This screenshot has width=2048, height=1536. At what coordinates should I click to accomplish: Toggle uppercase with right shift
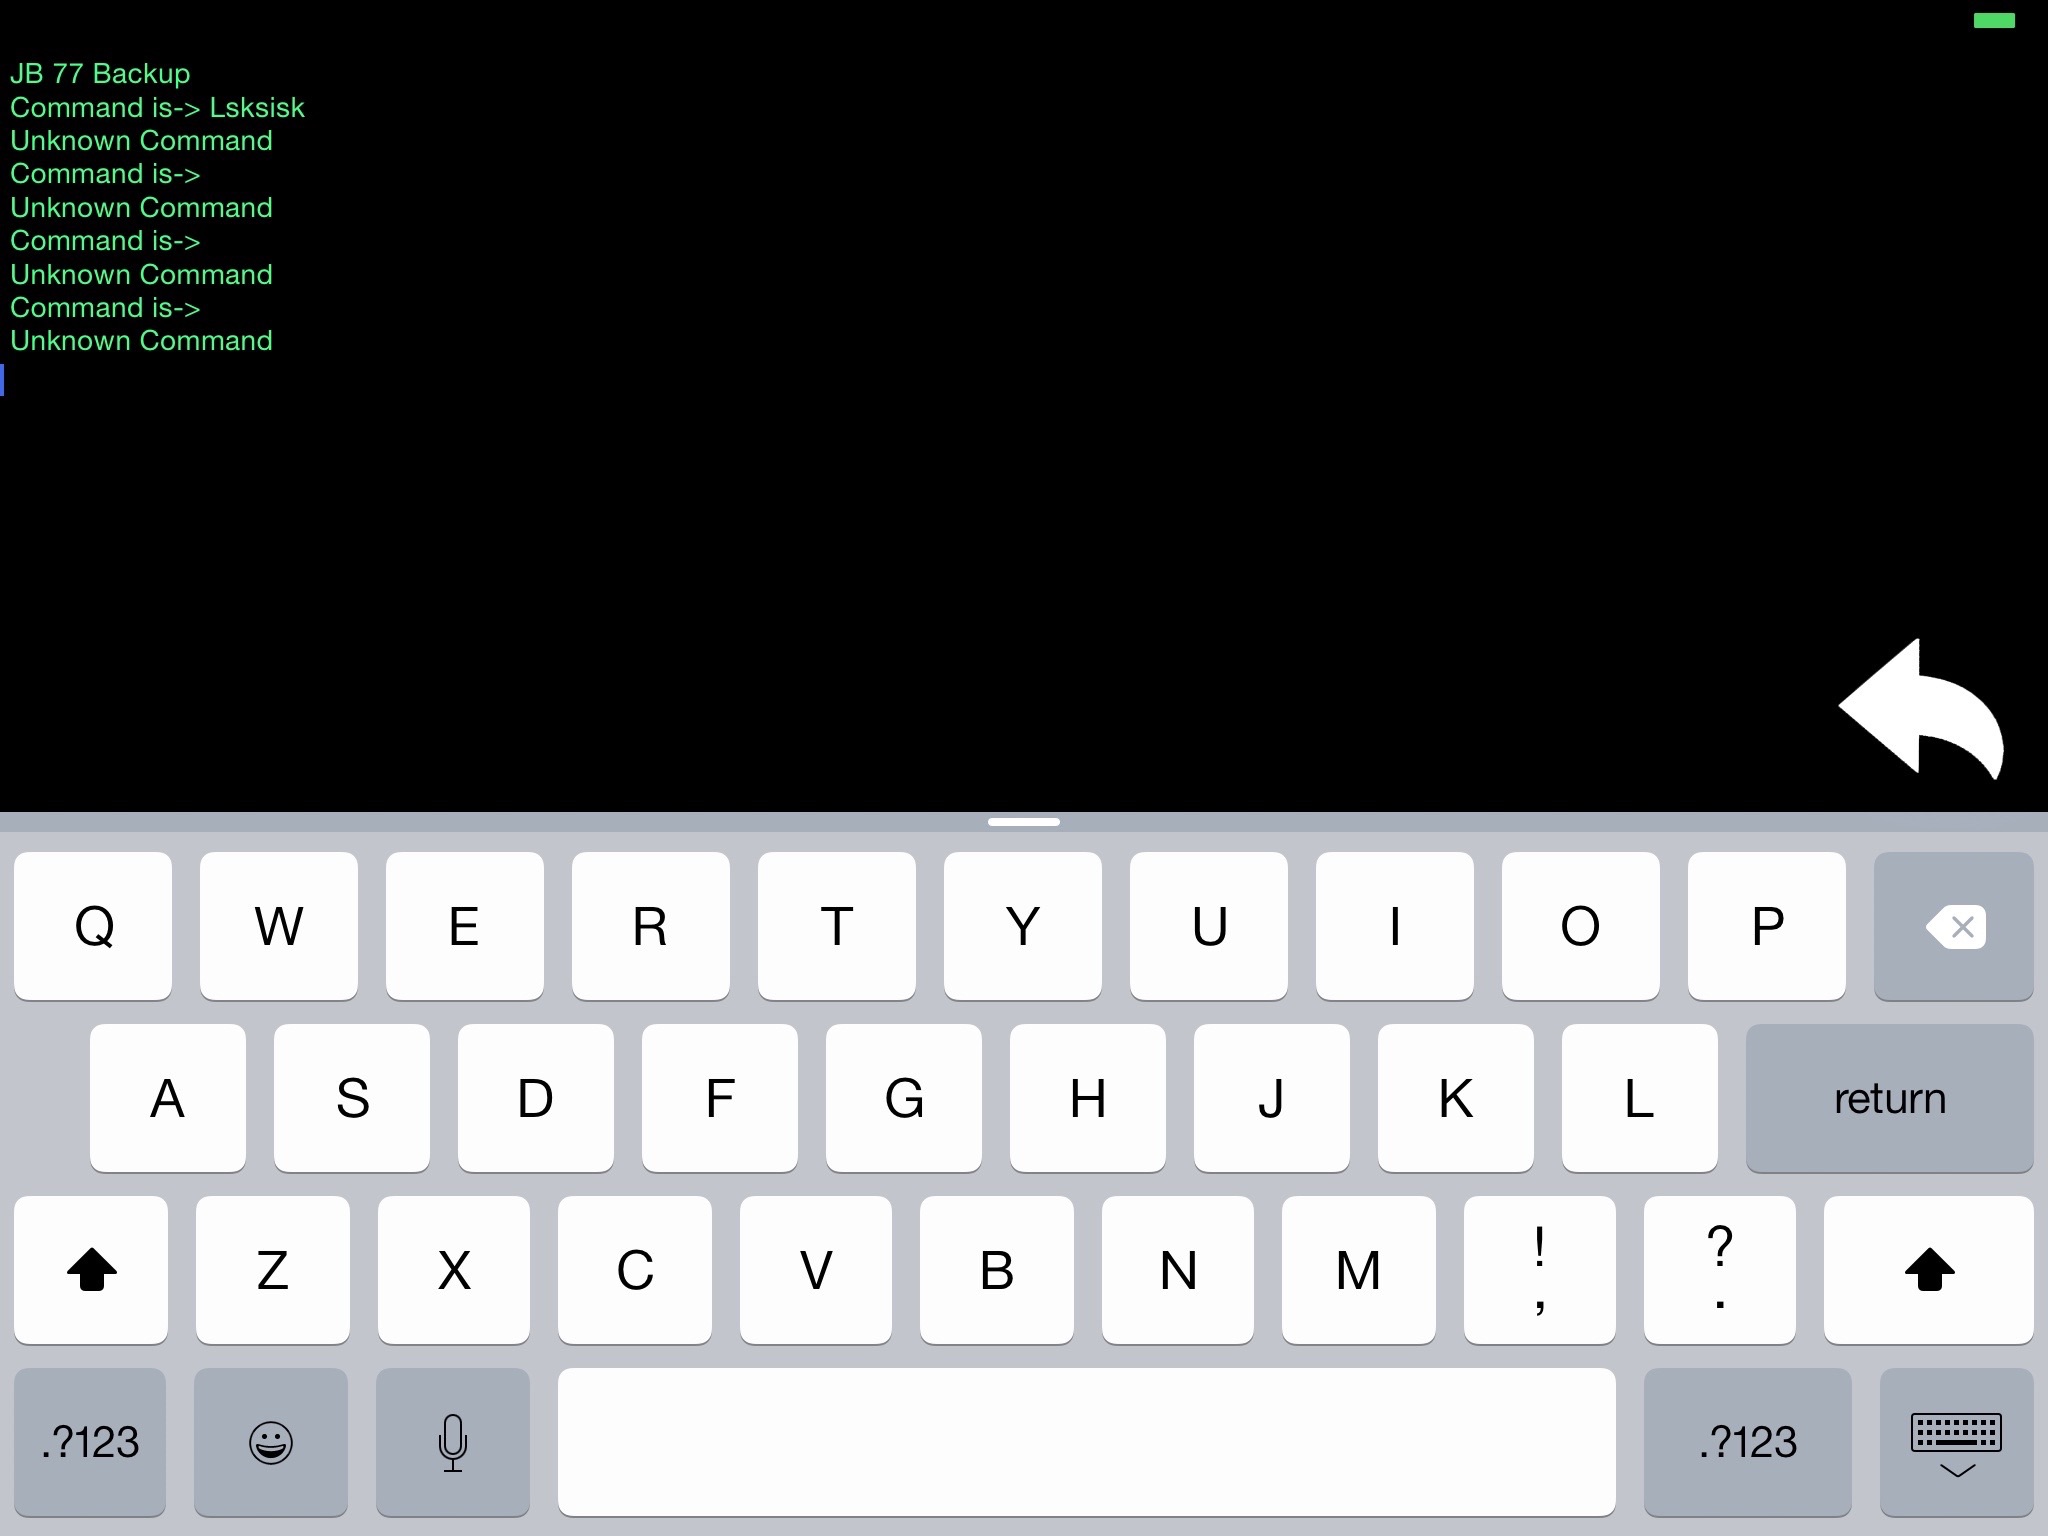coord(1932,1270)
